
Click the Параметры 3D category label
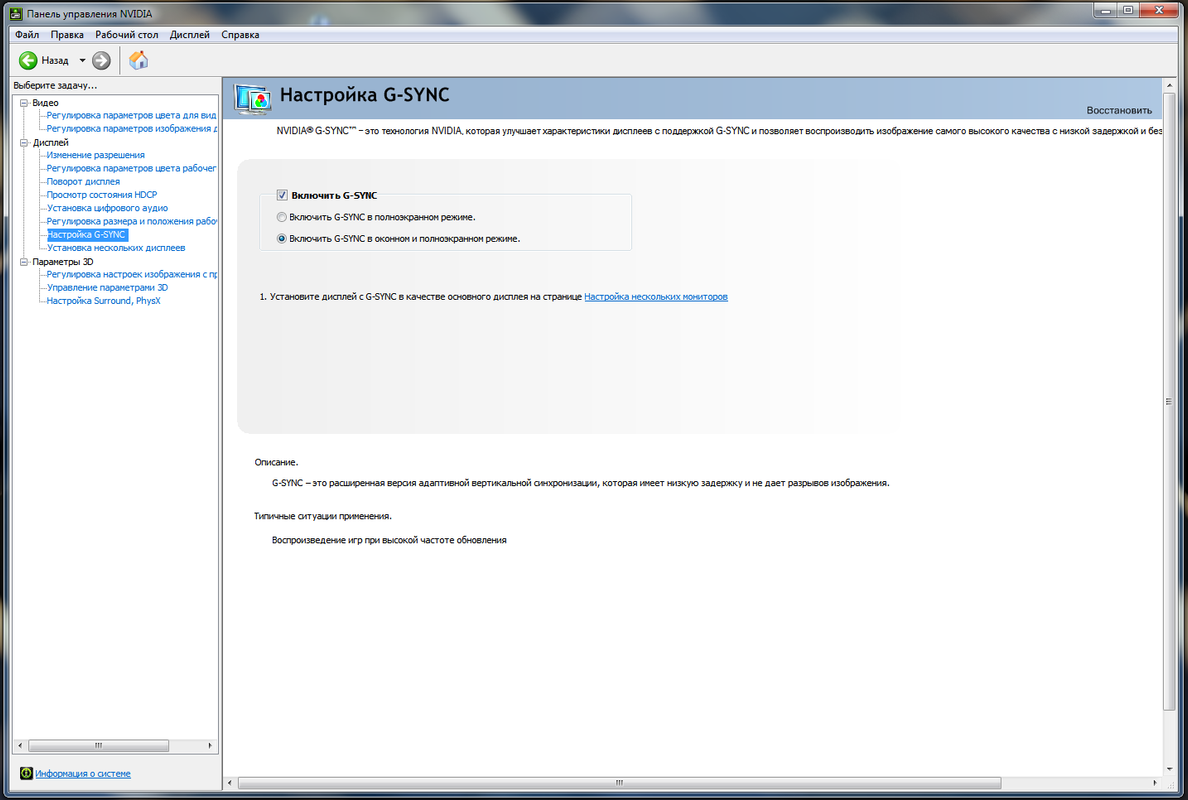pos(63,262)
